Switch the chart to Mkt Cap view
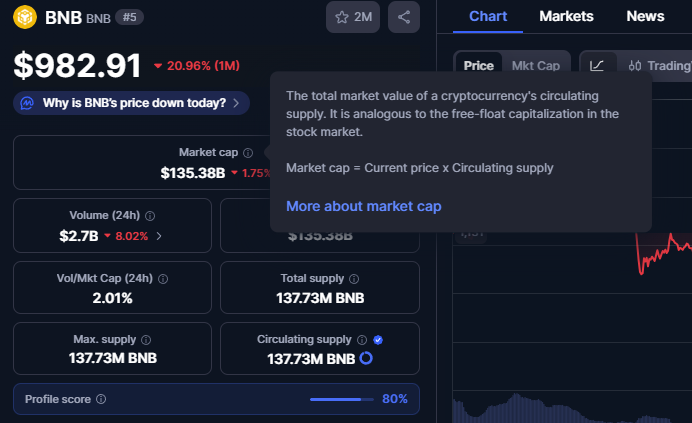This screenshot has width=692, height=423. point(536,66)
